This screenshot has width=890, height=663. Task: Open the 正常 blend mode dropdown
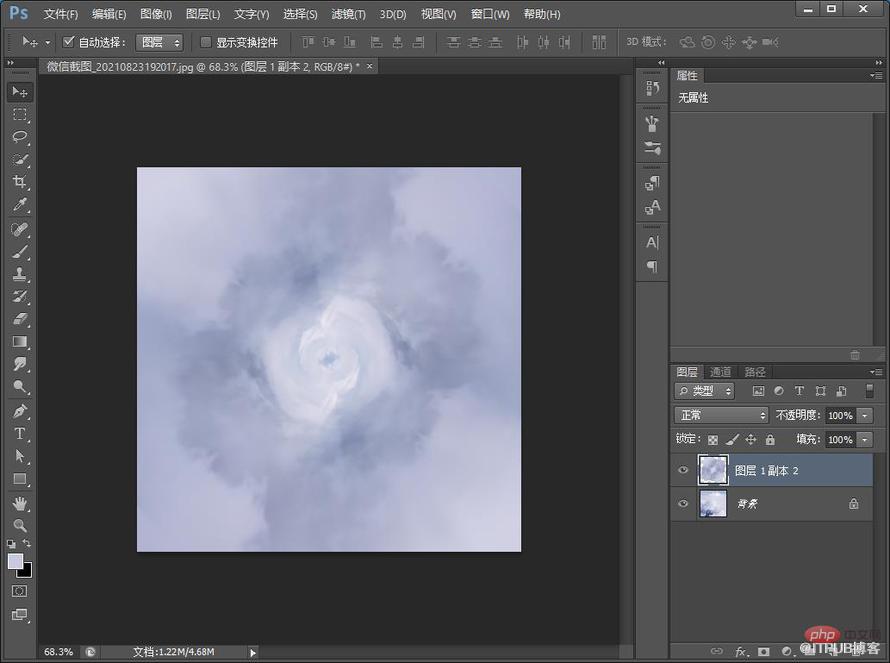click(721, 415)
